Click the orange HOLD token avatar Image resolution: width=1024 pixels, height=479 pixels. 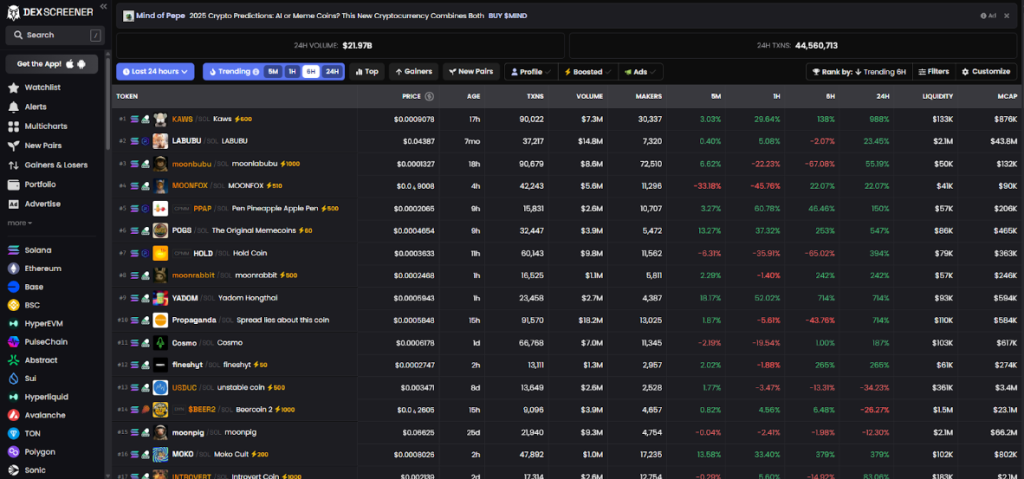[x=160, y=253]
